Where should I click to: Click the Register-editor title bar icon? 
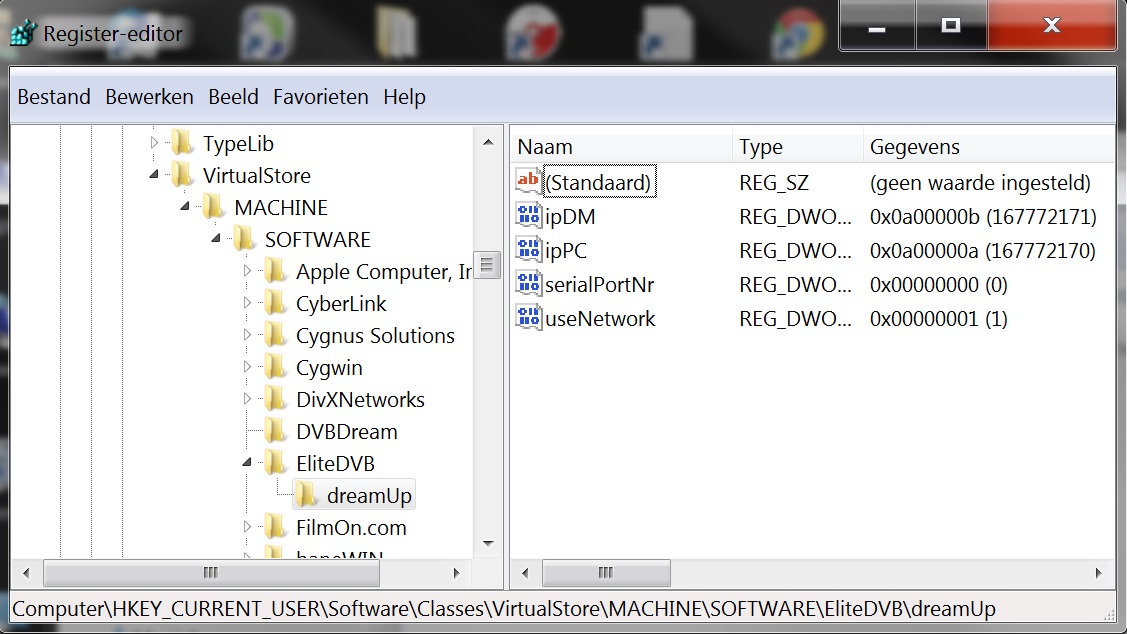click(x=23, y=33)
